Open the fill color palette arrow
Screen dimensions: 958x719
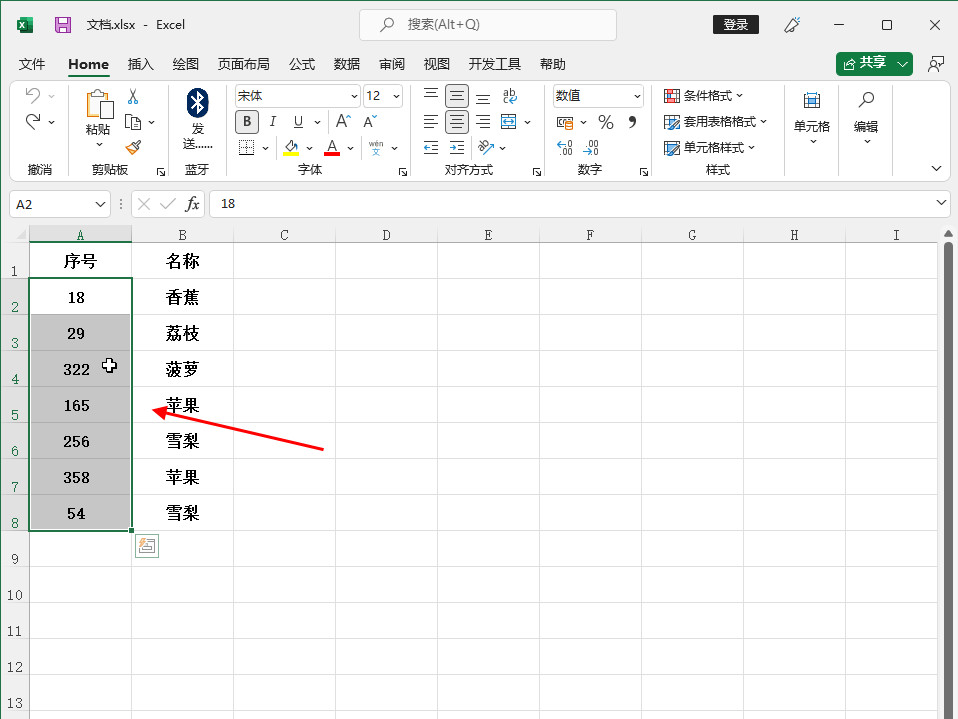pos(309,148)
